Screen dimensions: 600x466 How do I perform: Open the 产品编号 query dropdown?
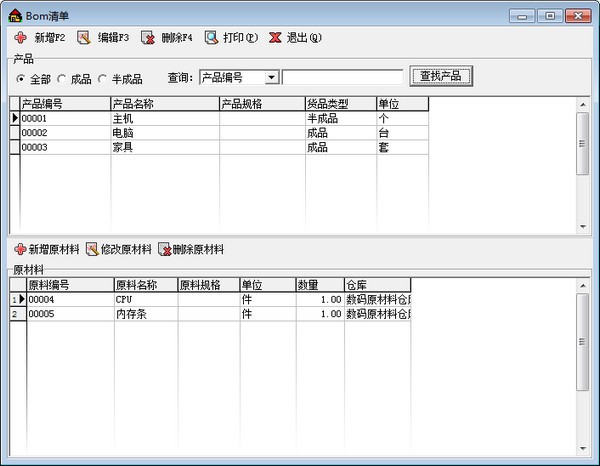click(x=271, y=77)
